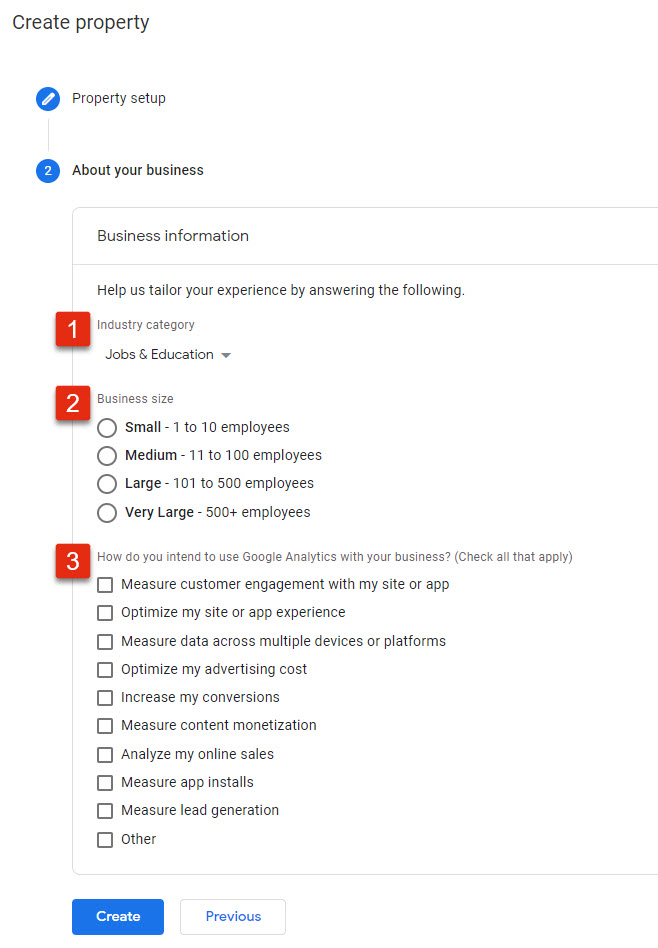Click the Jobs & Education selection
The image size is (658, 948).
(160, 354)
